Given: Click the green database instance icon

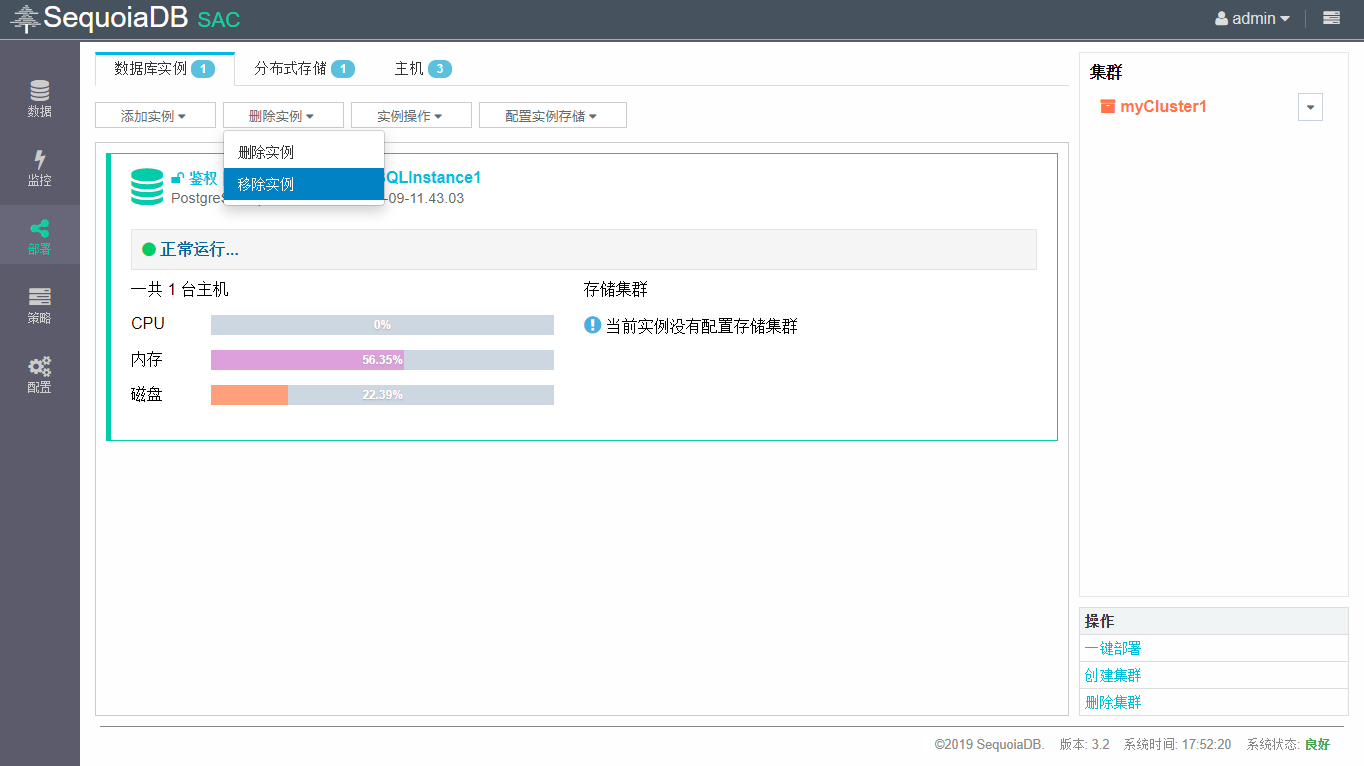Looking at the screenshot, I should click(147, 187).
